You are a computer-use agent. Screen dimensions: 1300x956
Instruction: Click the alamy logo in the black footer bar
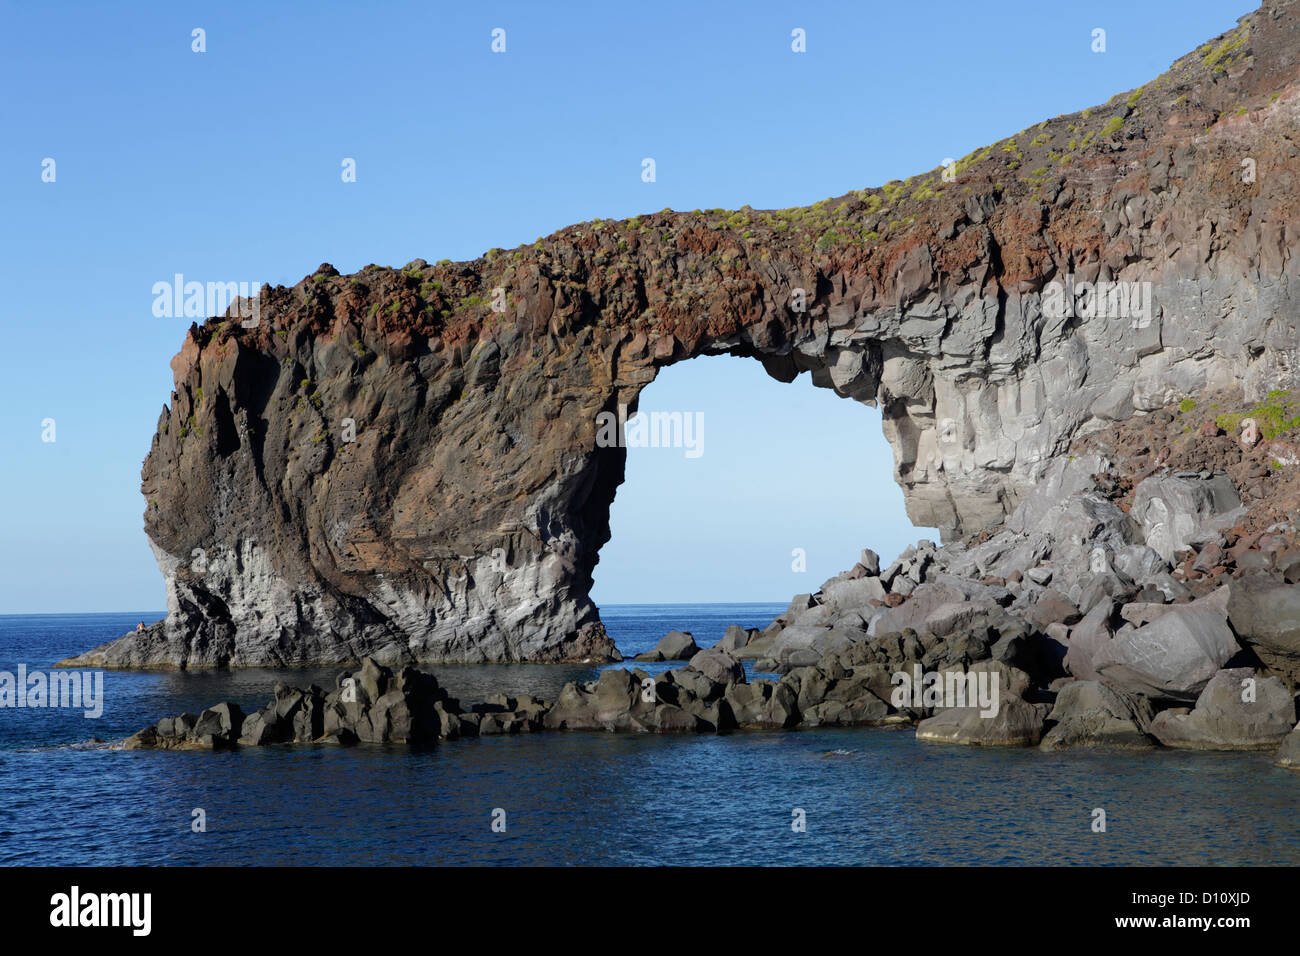coord(101,911)
